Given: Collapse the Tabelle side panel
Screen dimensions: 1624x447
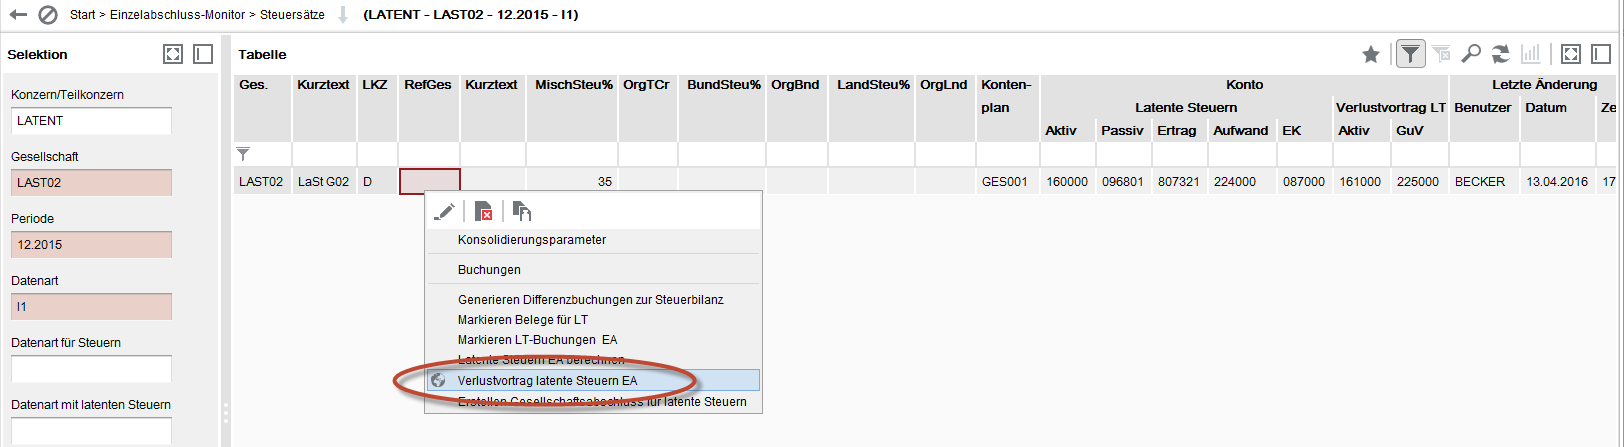Looking at the screenshot, I should (x=1601, y=54).
